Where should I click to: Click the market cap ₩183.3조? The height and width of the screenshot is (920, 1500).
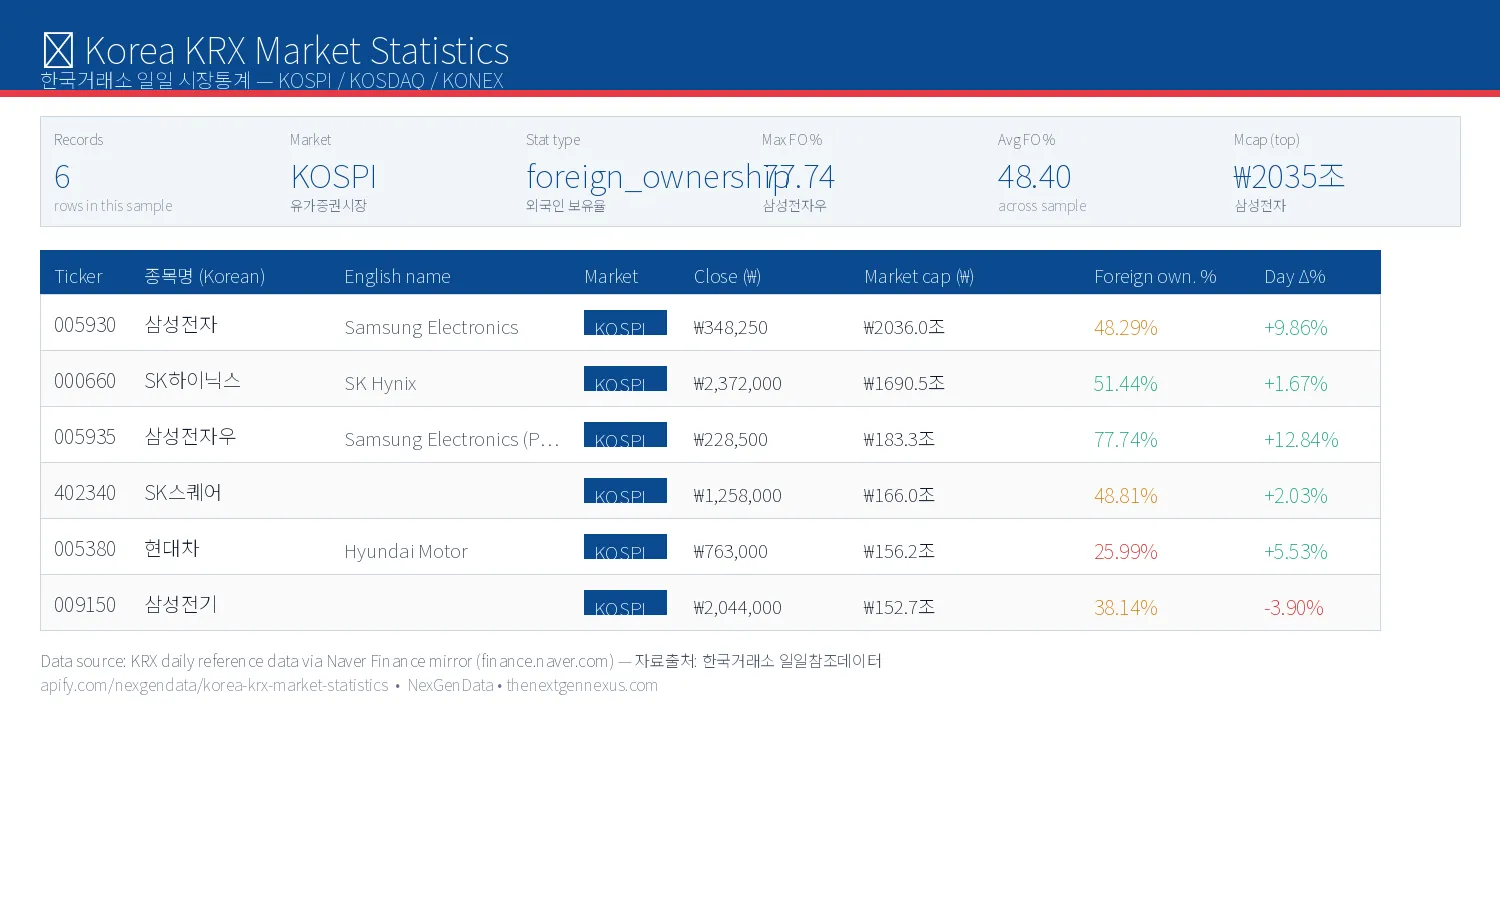click(899, 440)
